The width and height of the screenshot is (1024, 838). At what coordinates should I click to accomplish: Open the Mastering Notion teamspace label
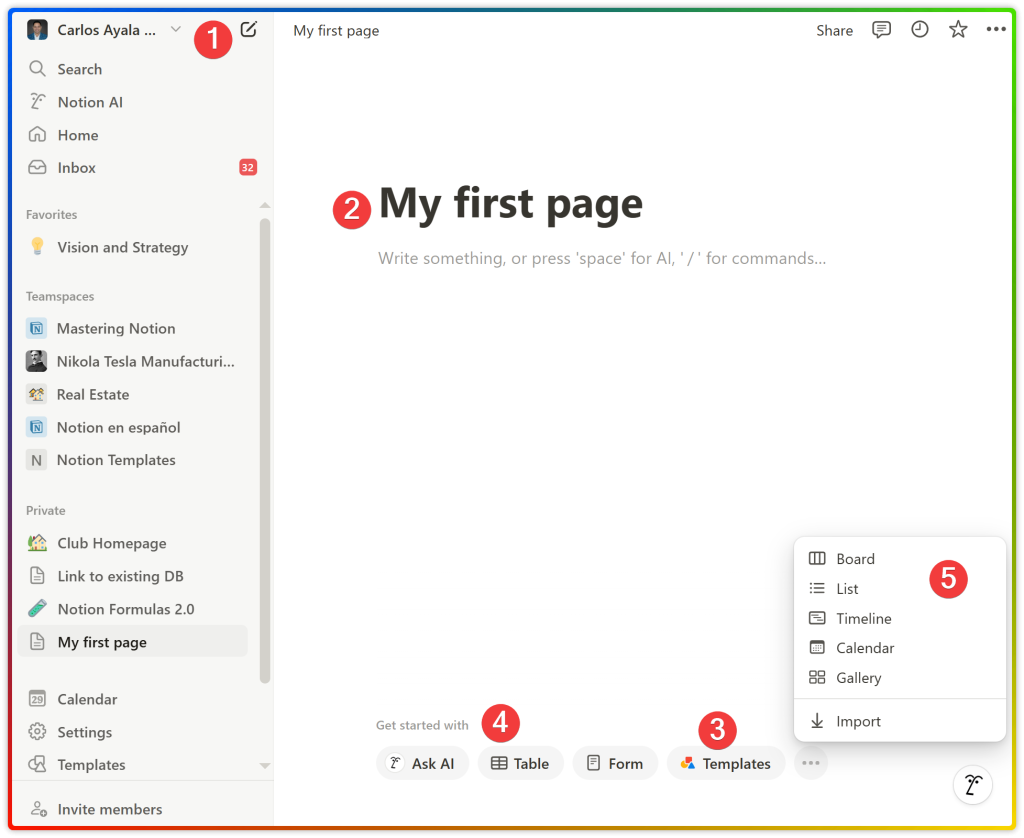[x=116, y=329]
